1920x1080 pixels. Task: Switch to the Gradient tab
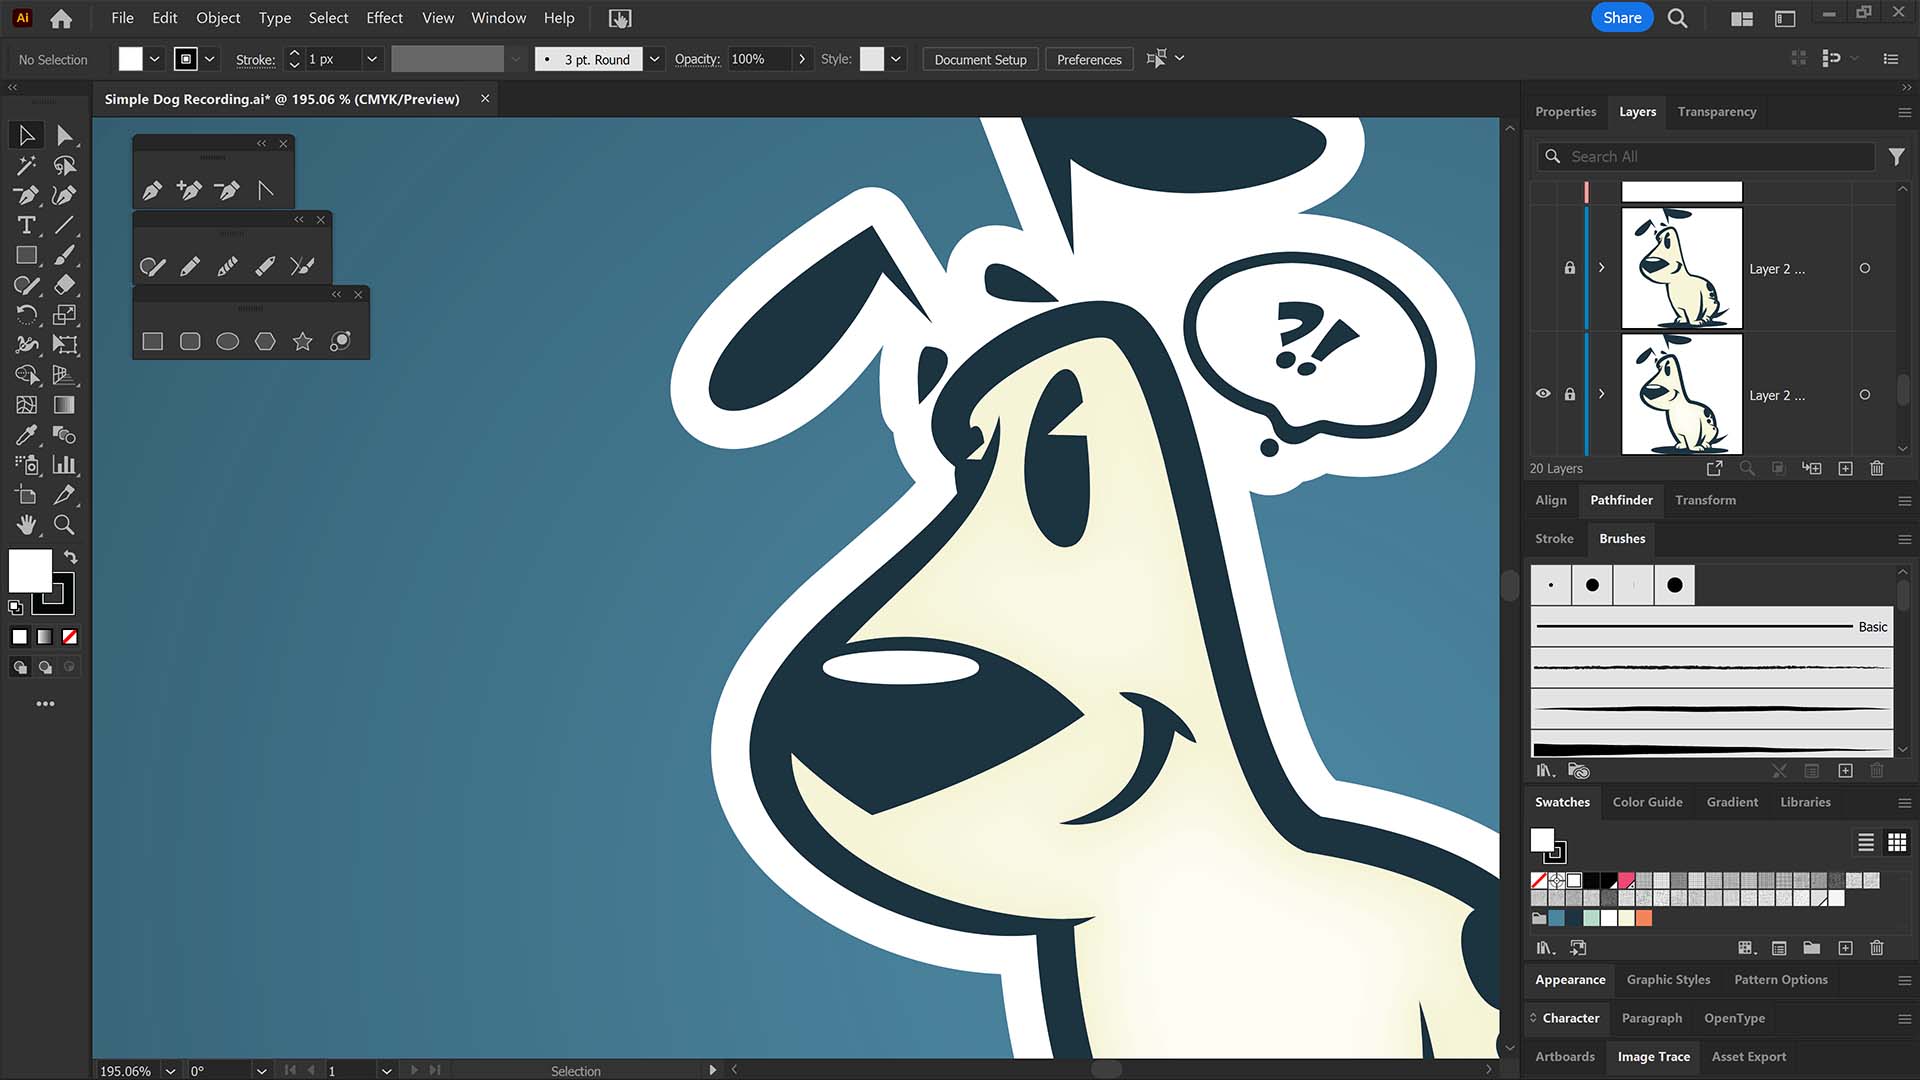pos(1732,802)
